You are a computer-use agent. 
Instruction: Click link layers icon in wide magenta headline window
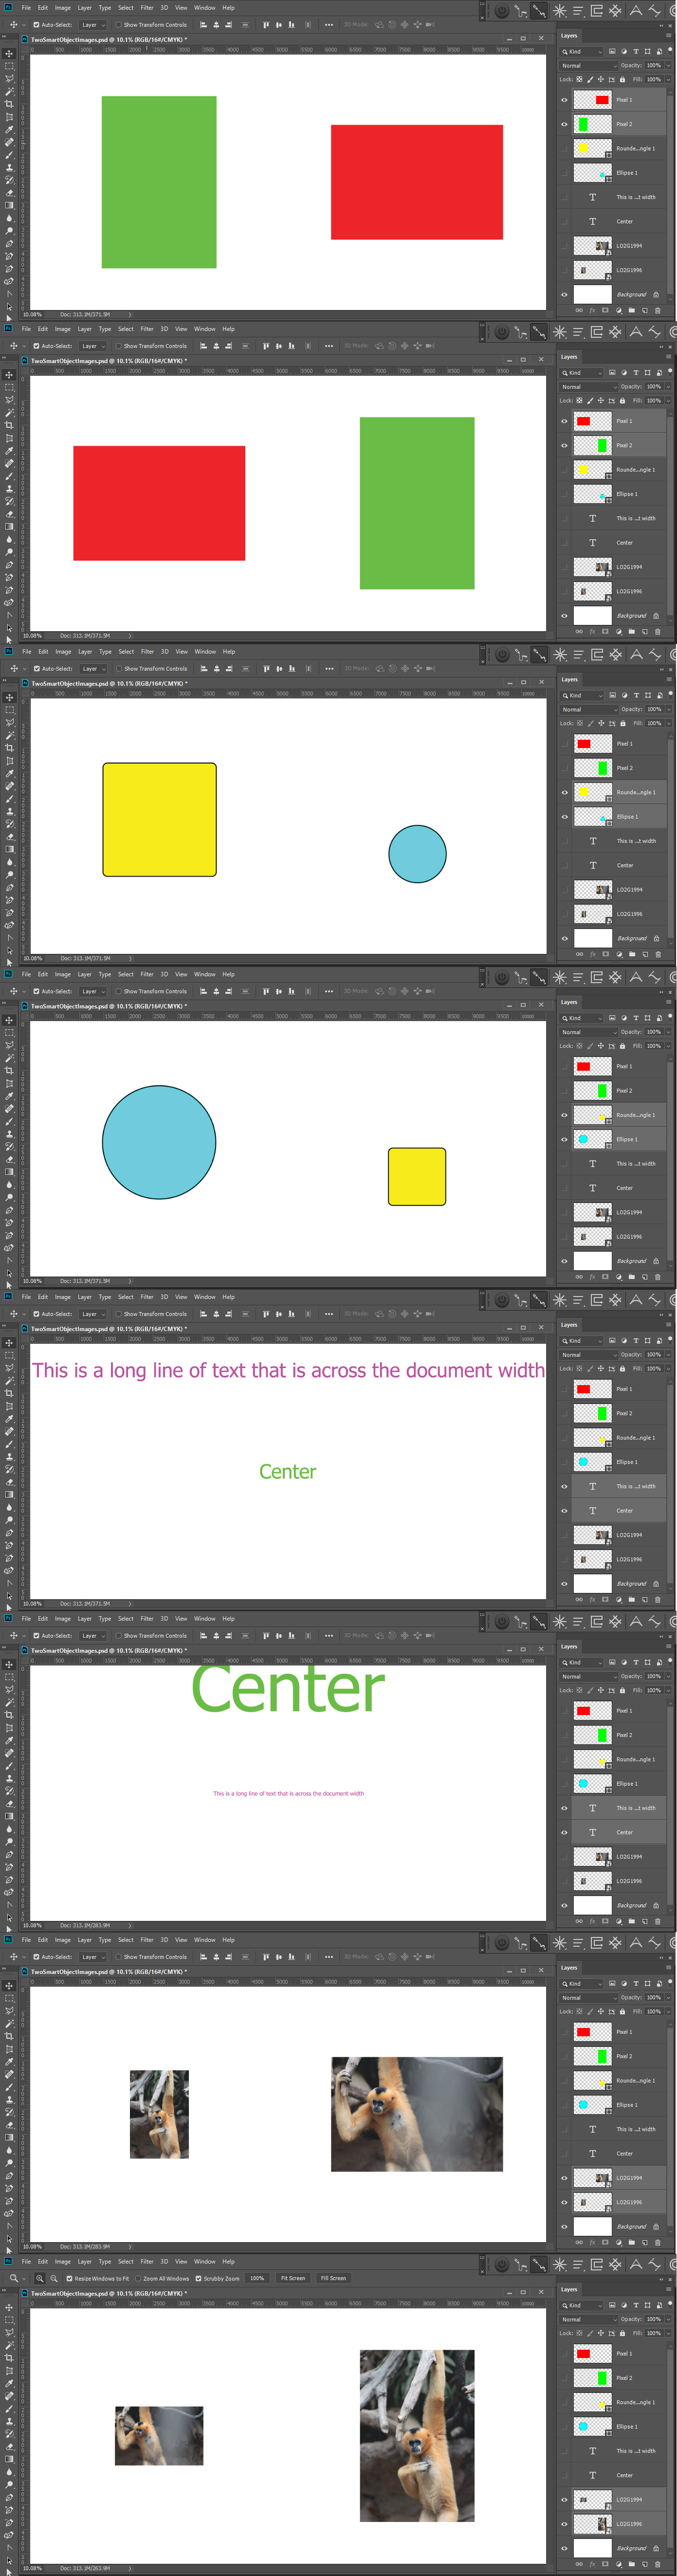point(579,1599)
